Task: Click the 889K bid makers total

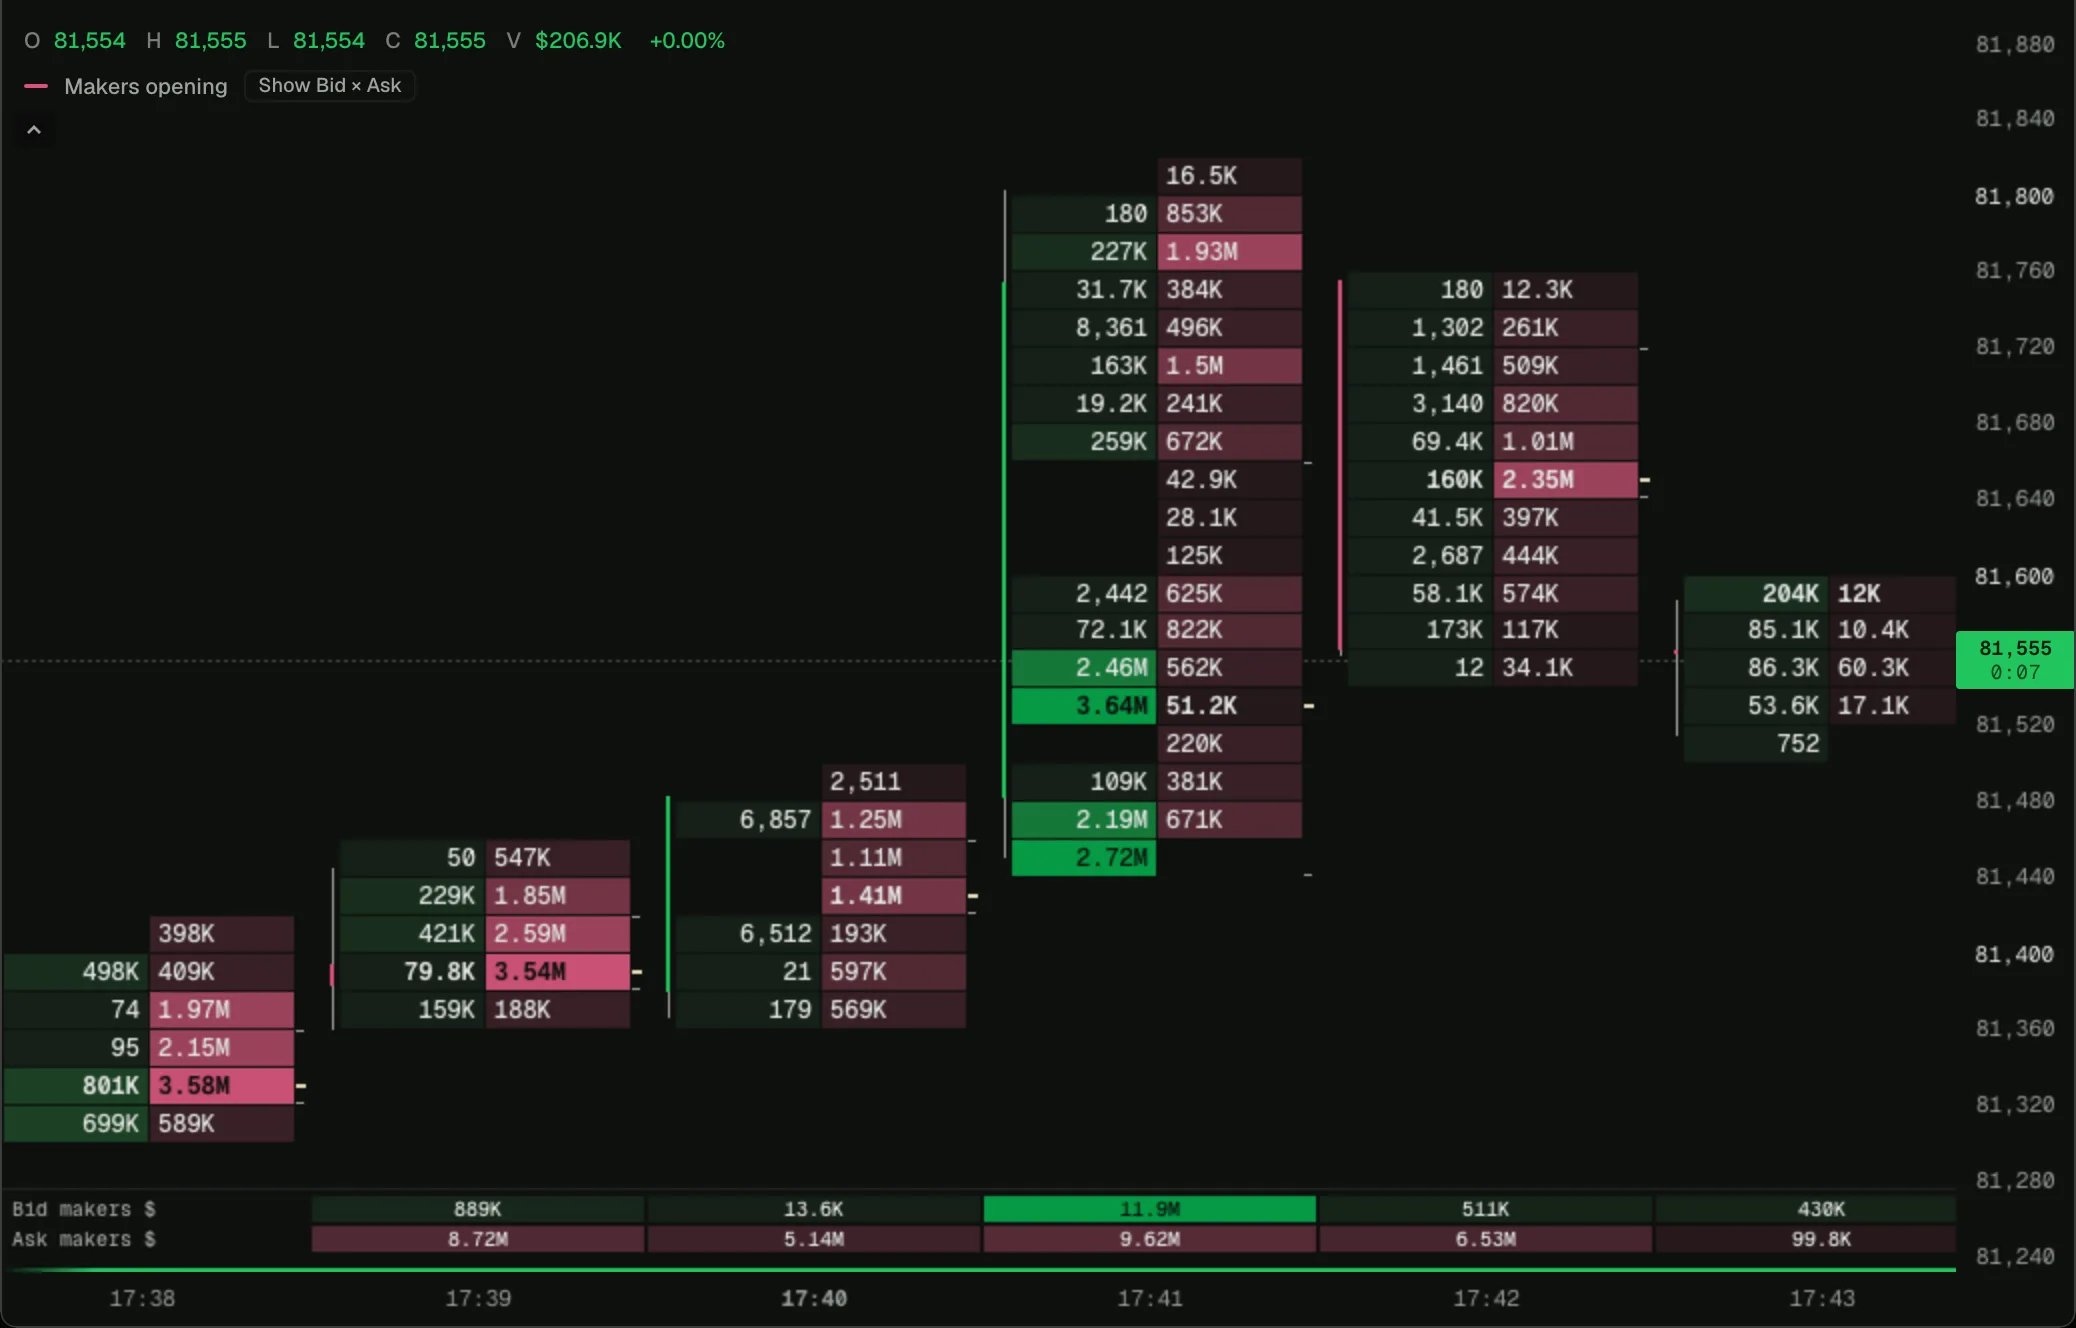Action: point(478,1209)
